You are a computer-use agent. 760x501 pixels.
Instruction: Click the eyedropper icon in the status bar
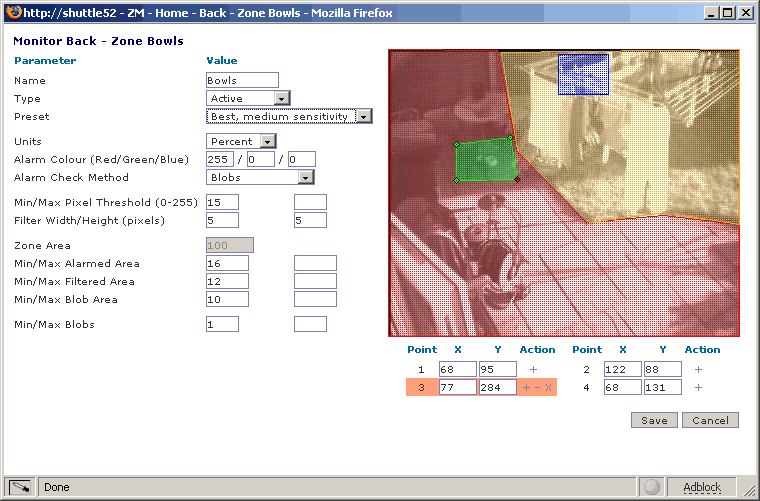point(20,487)
